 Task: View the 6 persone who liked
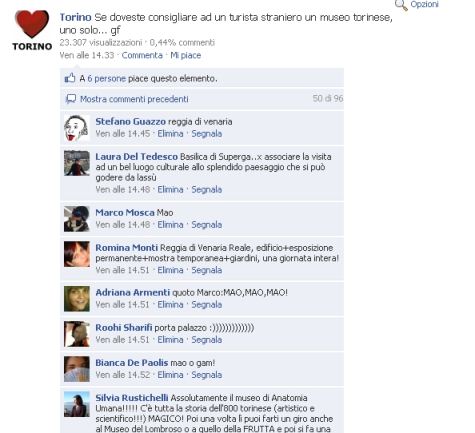[x=106, y=79]
